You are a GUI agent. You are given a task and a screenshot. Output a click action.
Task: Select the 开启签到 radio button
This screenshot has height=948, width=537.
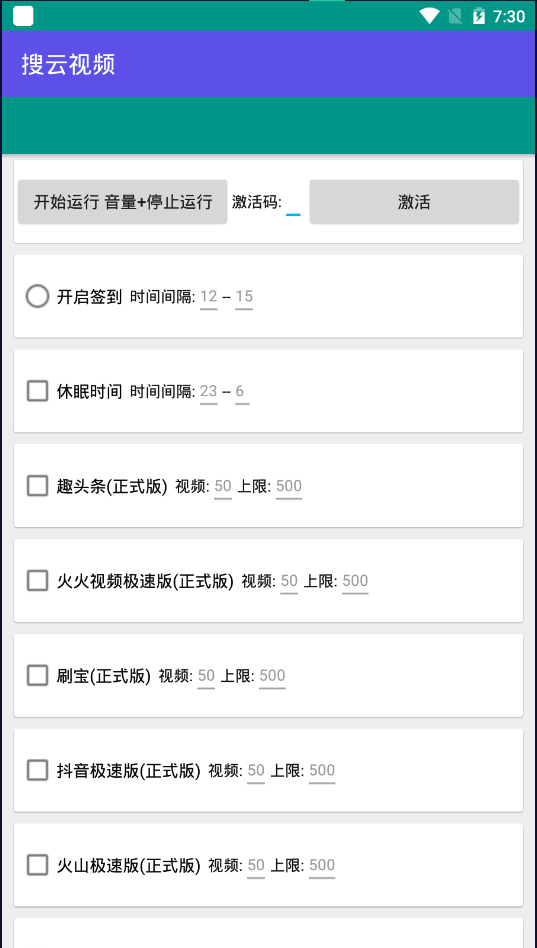tap(37, 296)
